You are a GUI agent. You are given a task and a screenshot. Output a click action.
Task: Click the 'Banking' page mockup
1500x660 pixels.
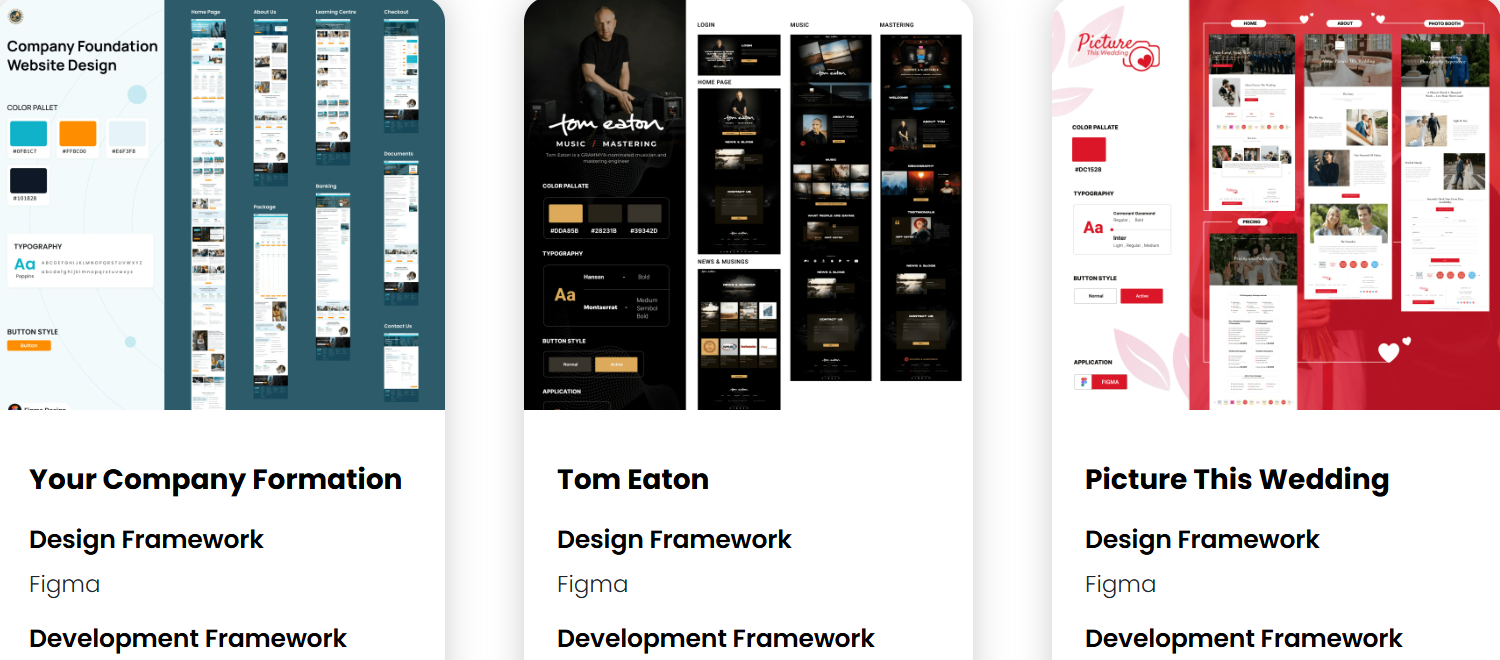coord(332,275)
